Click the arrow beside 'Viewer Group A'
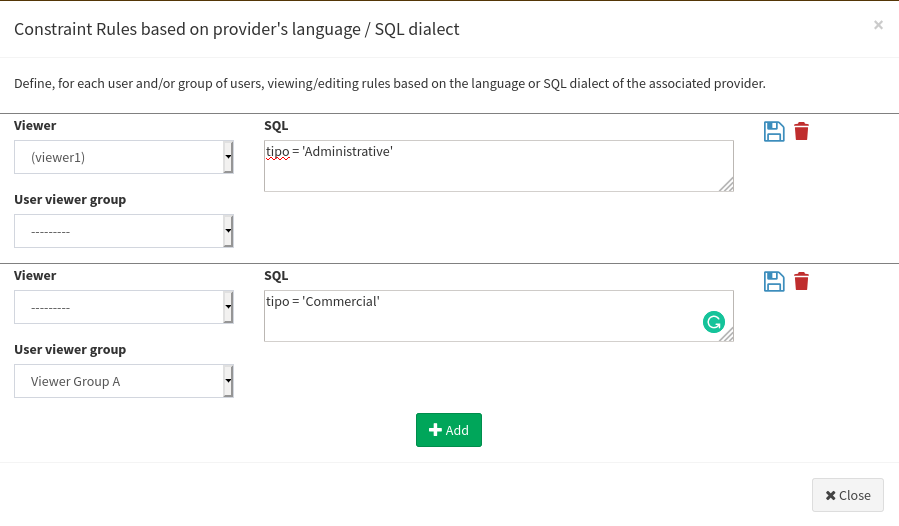 tap(228, 381)
